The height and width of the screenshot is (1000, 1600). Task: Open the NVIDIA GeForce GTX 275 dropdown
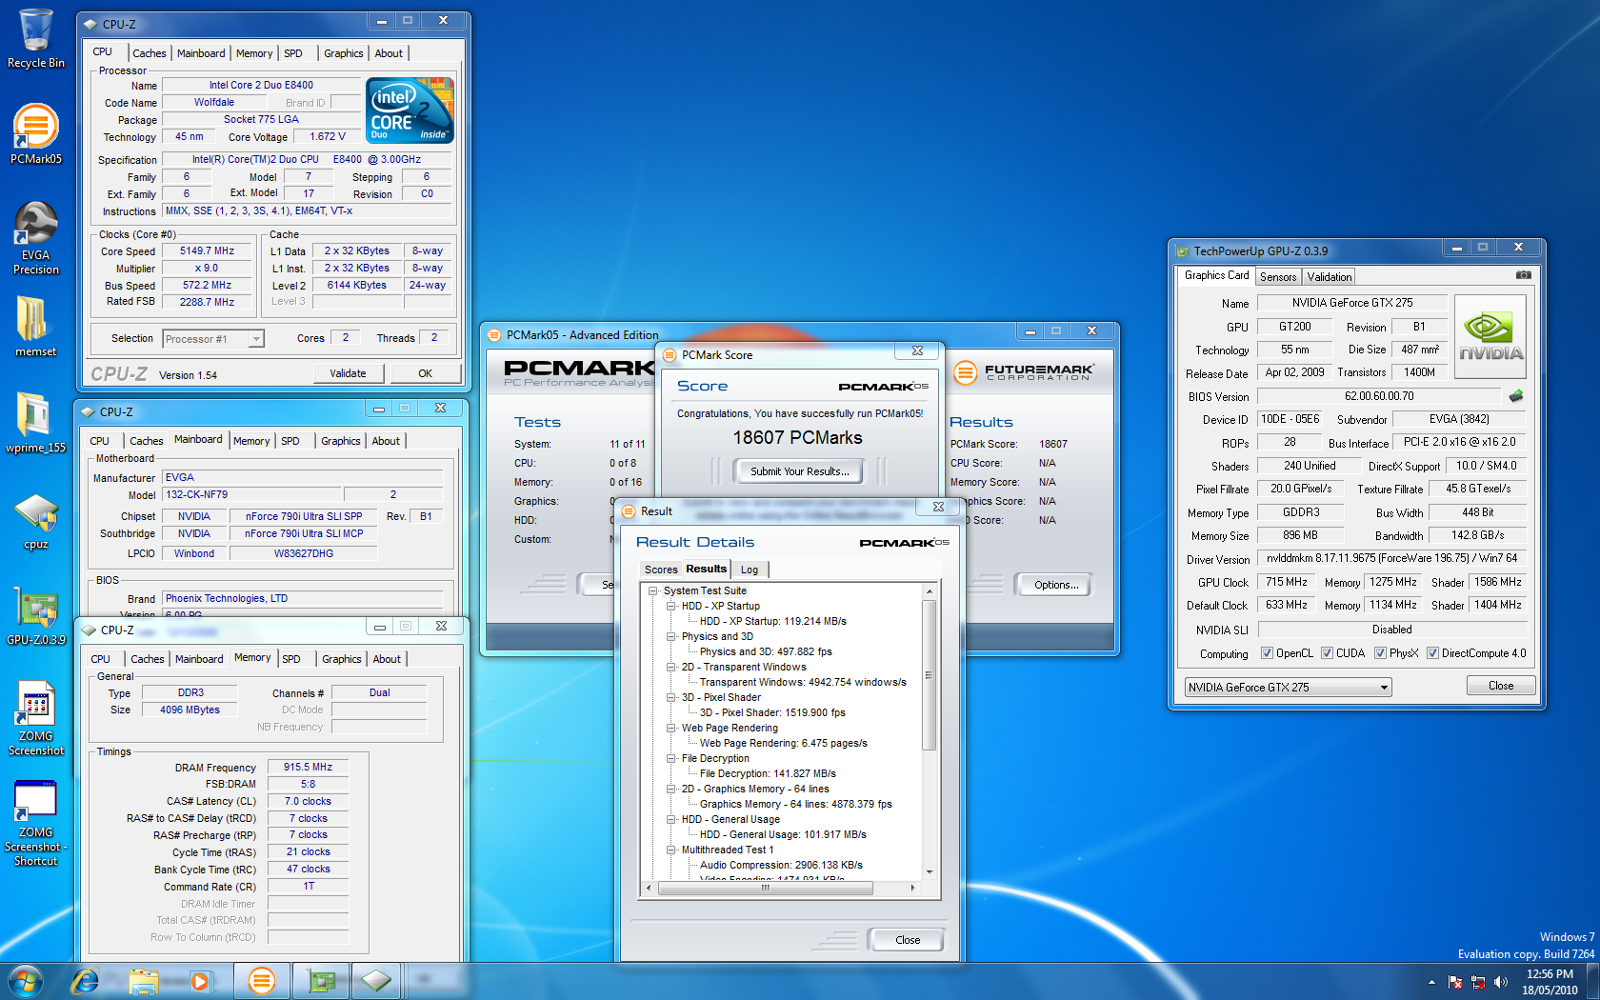click(x=1288, y=687)
